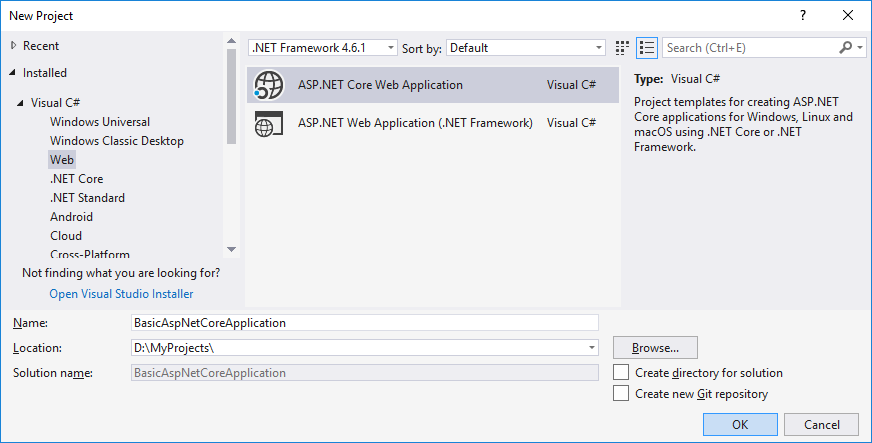Click the search magnifier icon

[x=846, y=47]
